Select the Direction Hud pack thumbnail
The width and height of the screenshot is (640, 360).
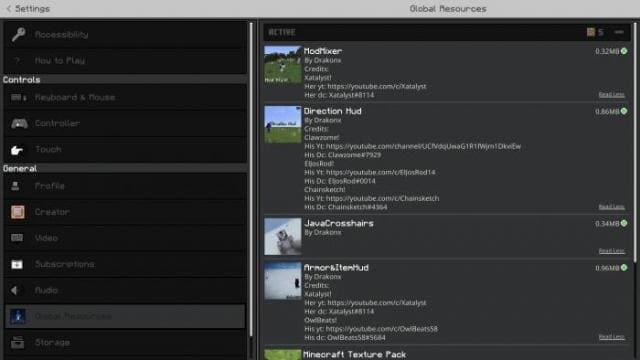click(x=282, y=124)
